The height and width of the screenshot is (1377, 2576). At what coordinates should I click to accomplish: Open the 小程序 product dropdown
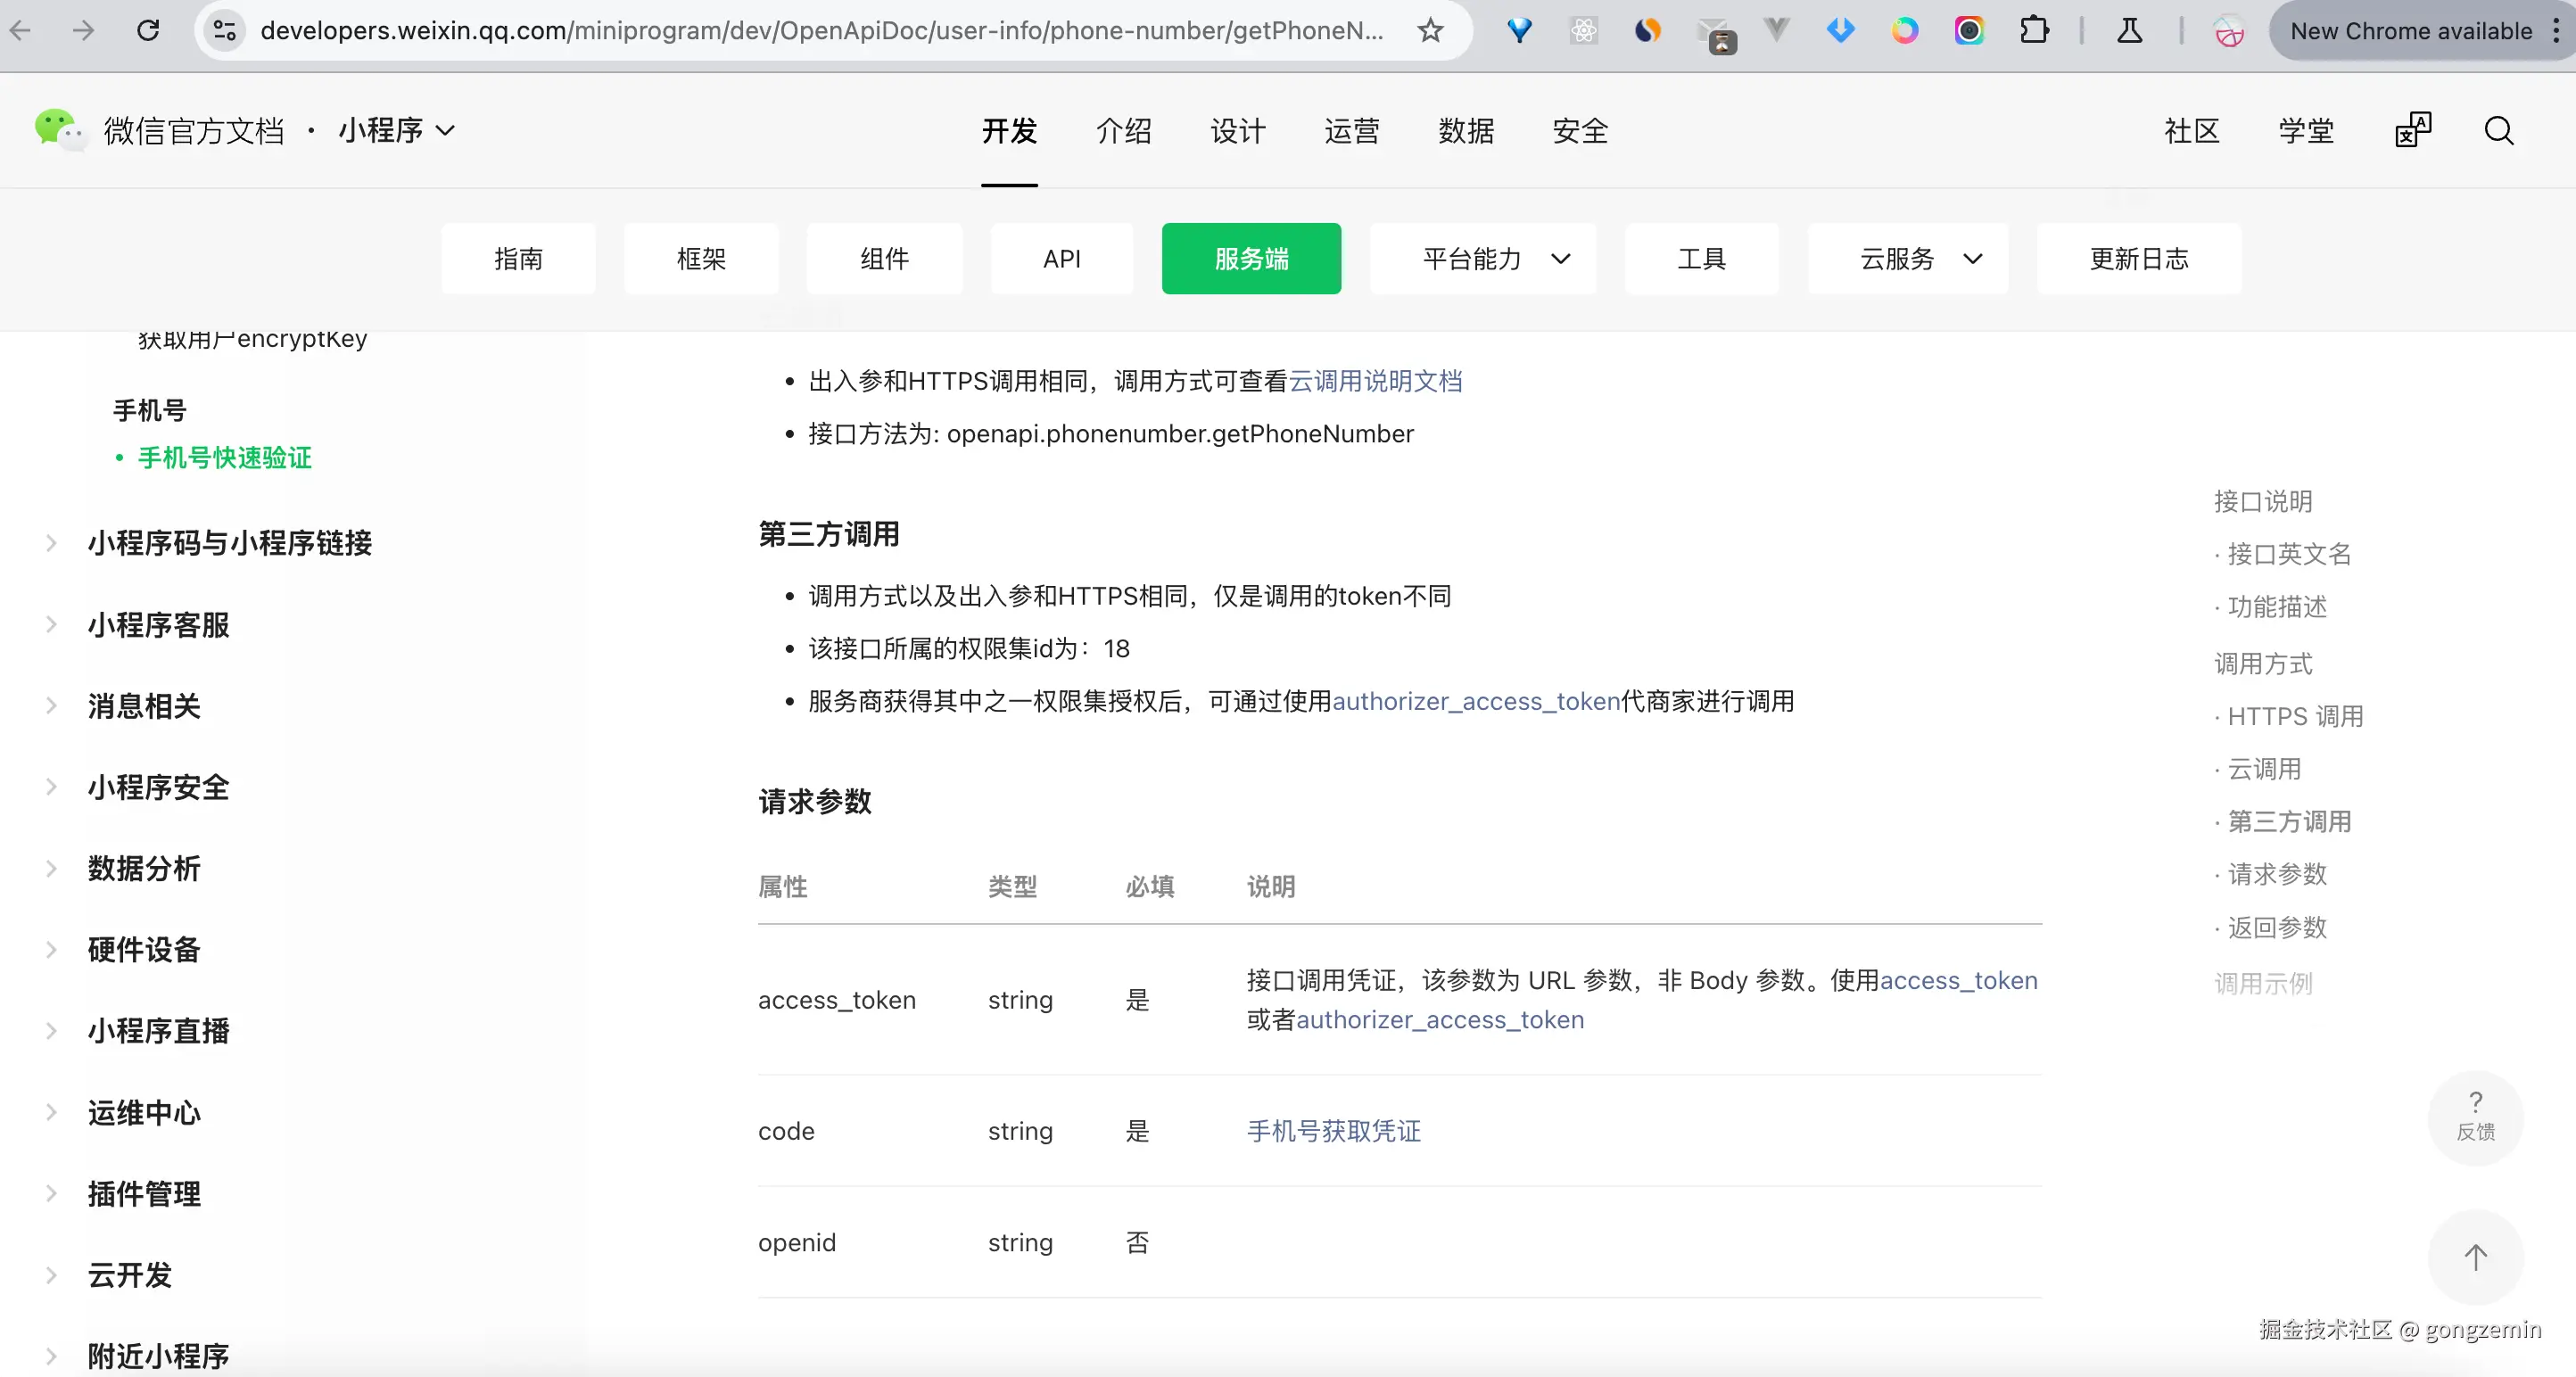[x=397, y=130]
